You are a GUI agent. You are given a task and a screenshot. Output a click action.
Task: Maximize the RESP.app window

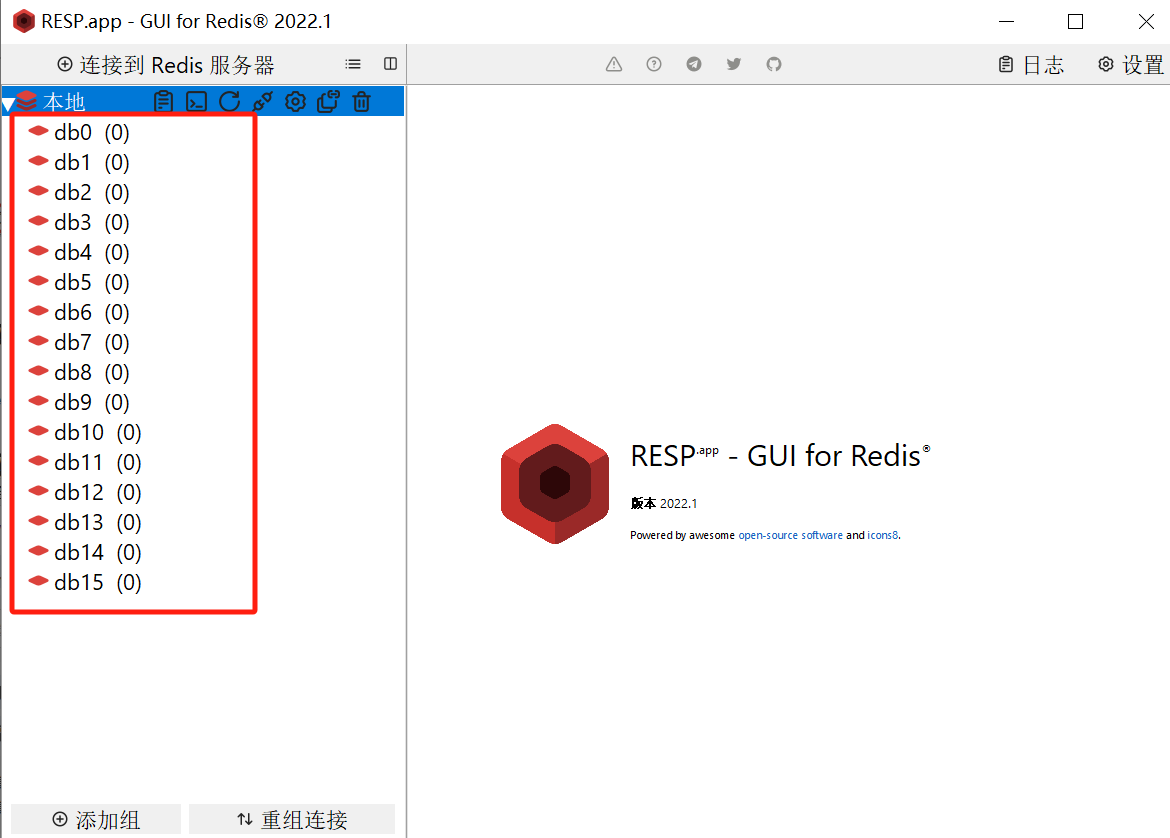1075,22
